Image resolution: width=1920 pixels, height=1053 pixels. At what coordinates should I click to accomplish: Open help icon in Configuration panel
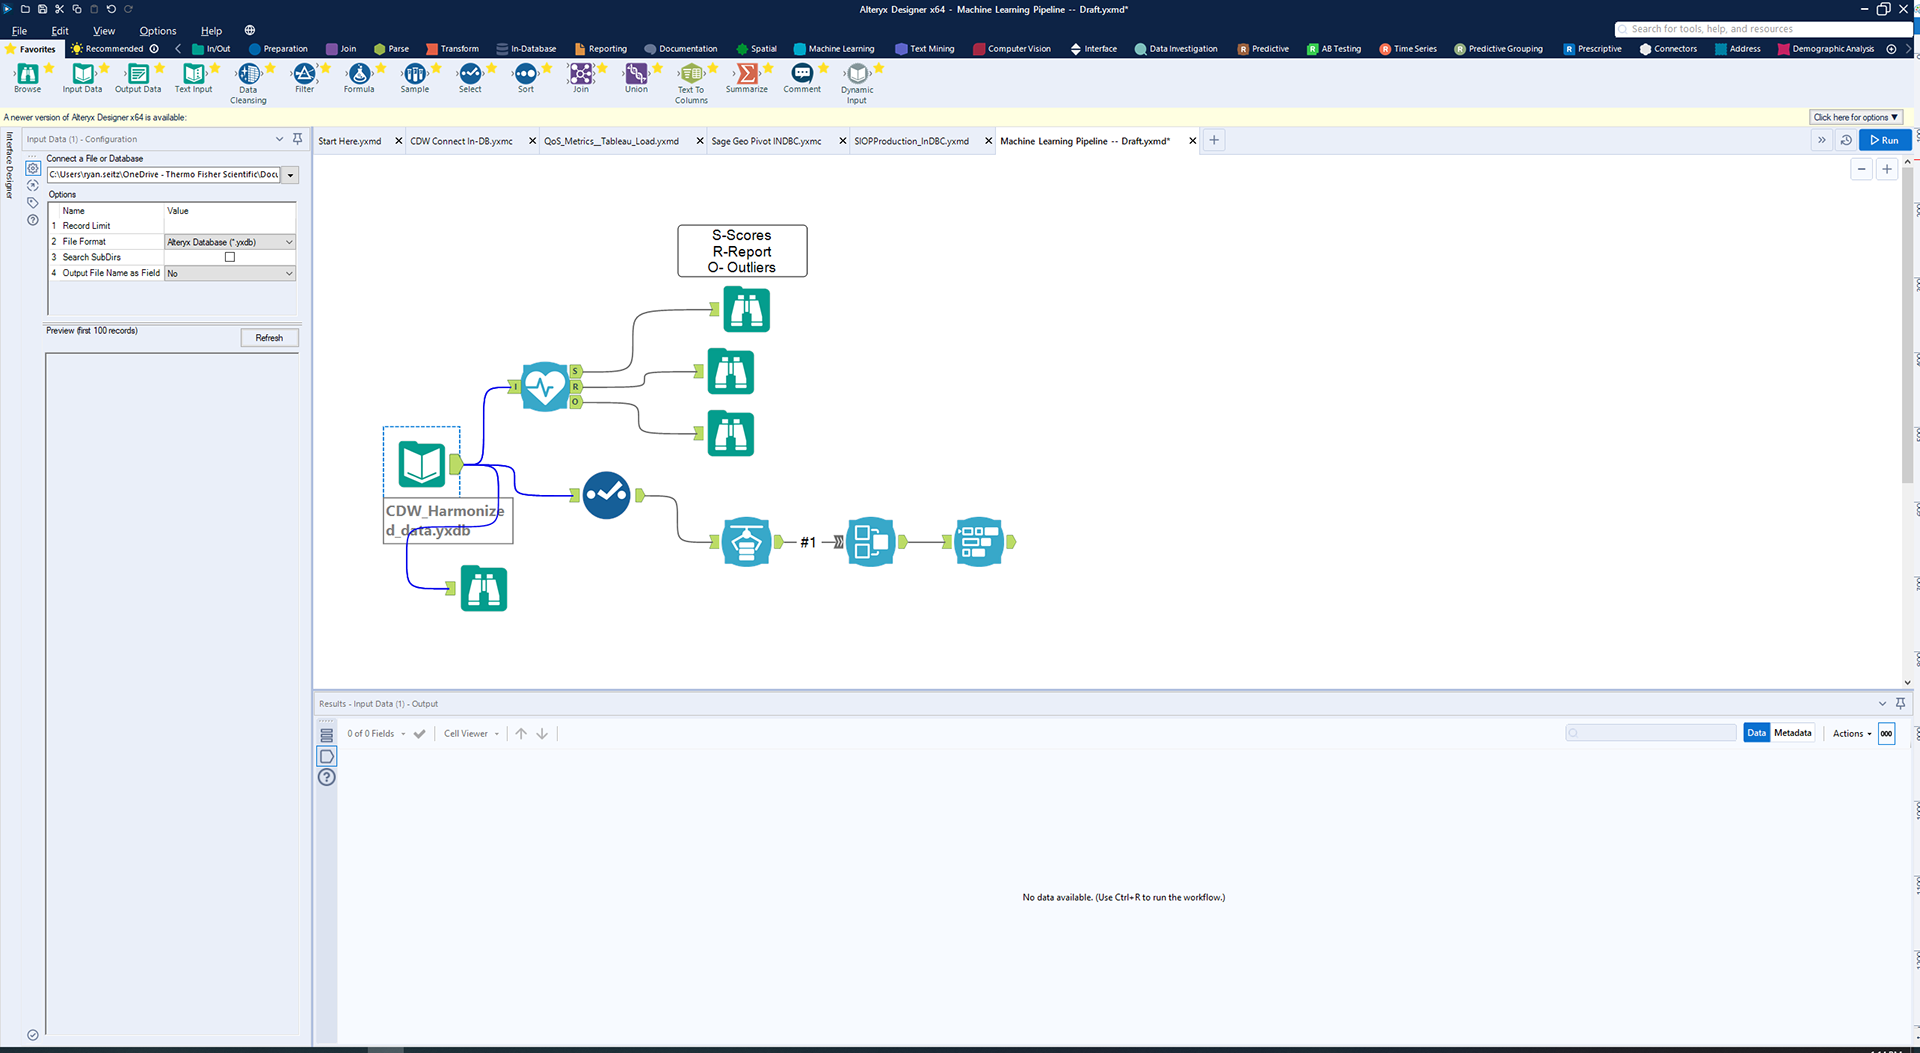[x=33, y=220]
